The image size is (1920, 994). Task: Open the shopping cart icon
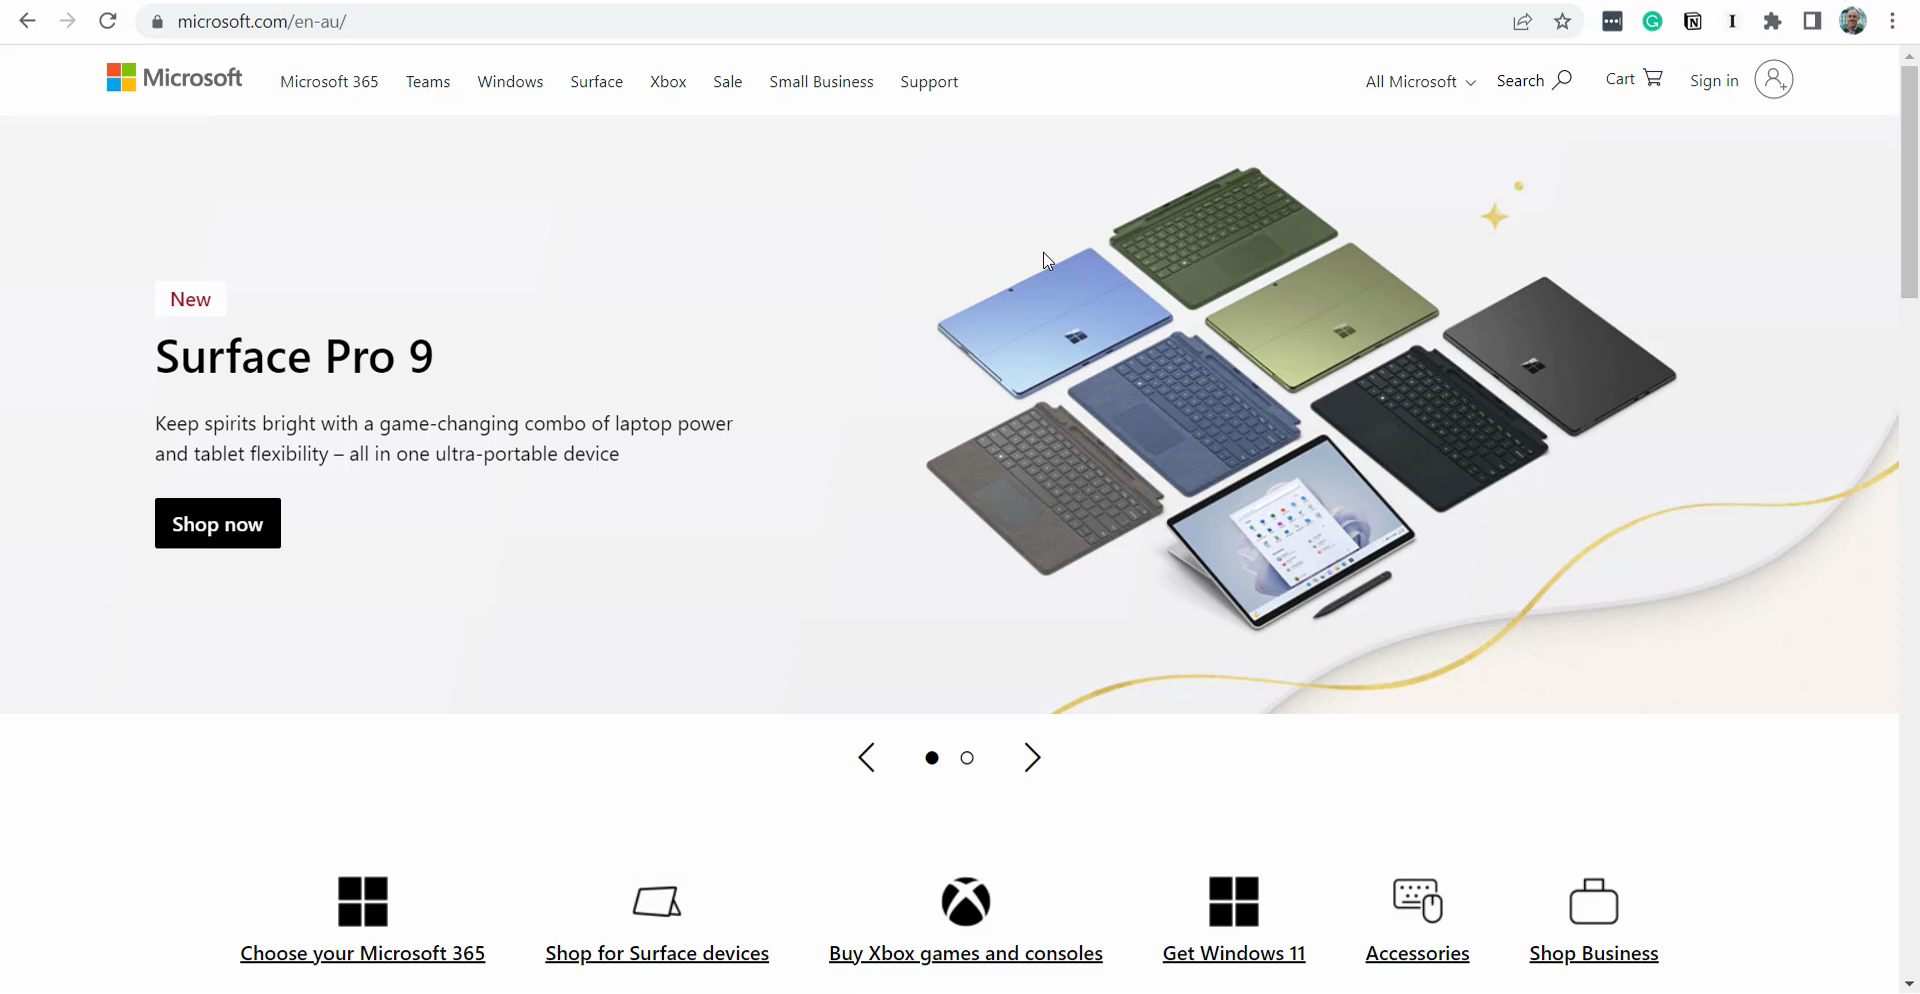[1652, 78]
